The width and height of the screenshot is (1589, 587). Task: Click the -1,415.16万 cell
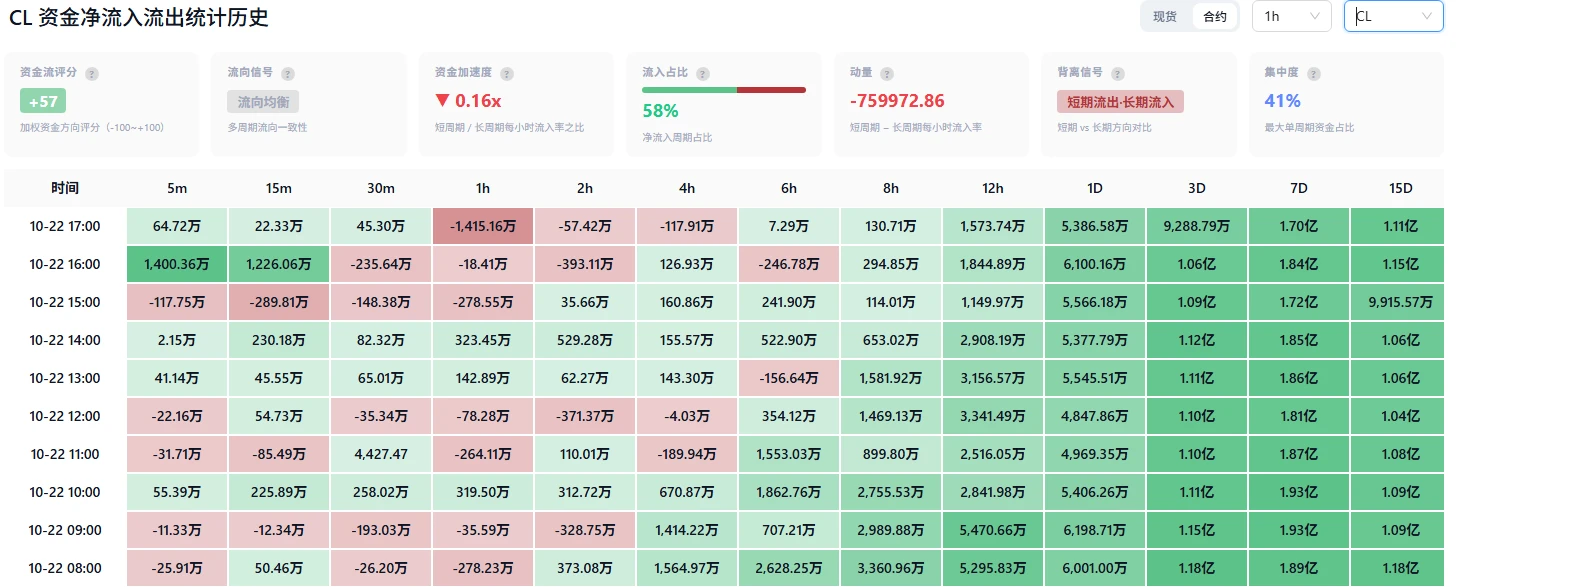pos(483,226)
